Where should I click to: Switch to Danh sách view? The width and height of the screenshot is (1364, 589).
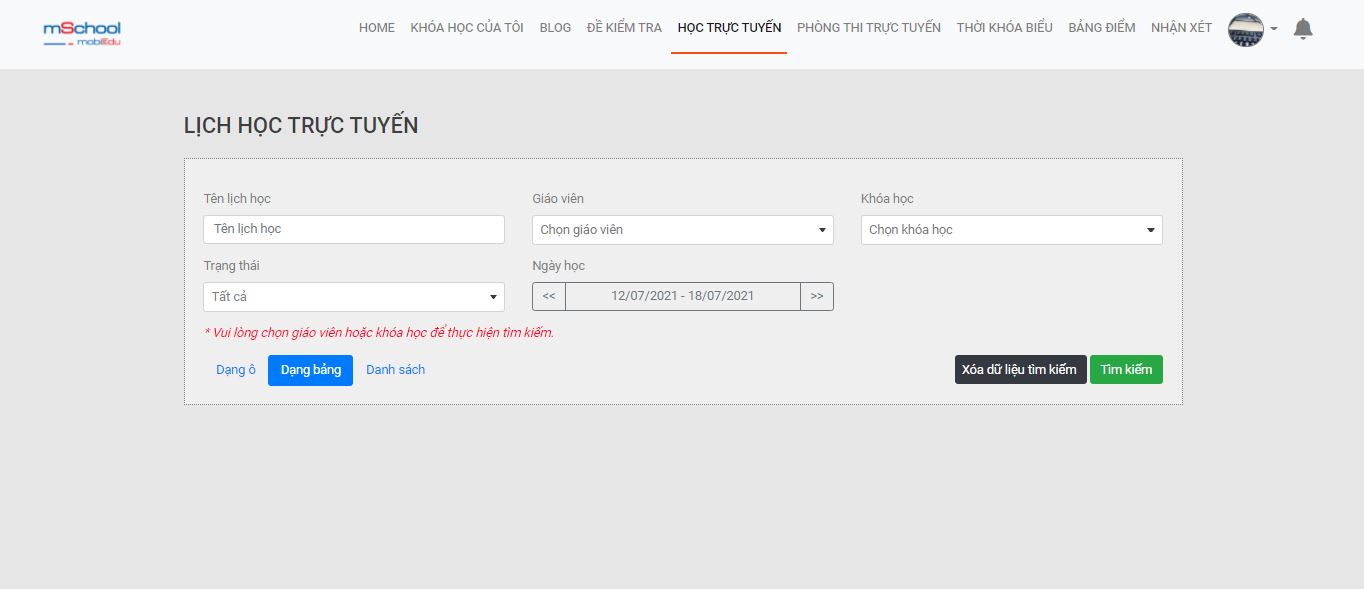395,370
